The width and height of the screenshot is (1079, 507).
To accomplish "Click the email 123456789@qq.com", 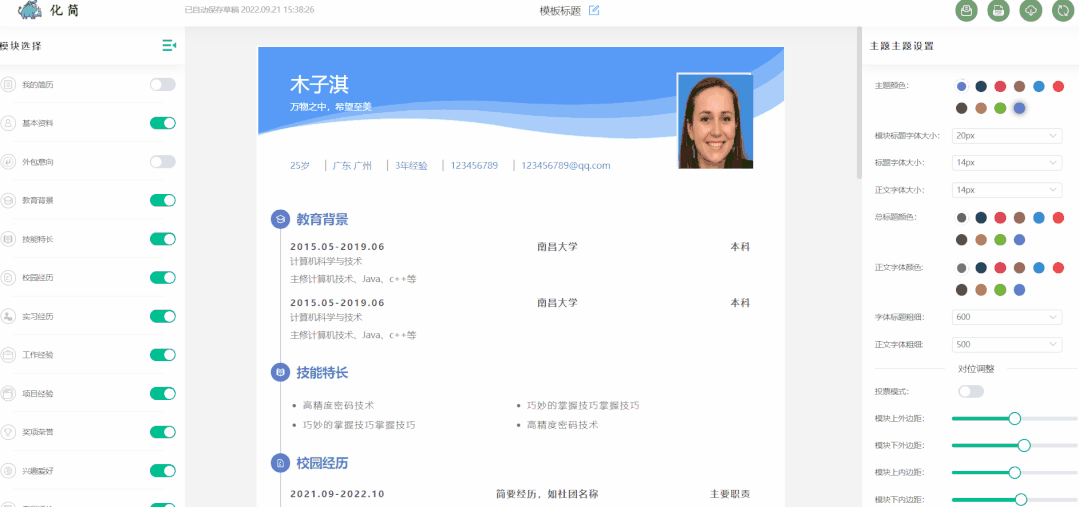I will [x=566, y=166].
